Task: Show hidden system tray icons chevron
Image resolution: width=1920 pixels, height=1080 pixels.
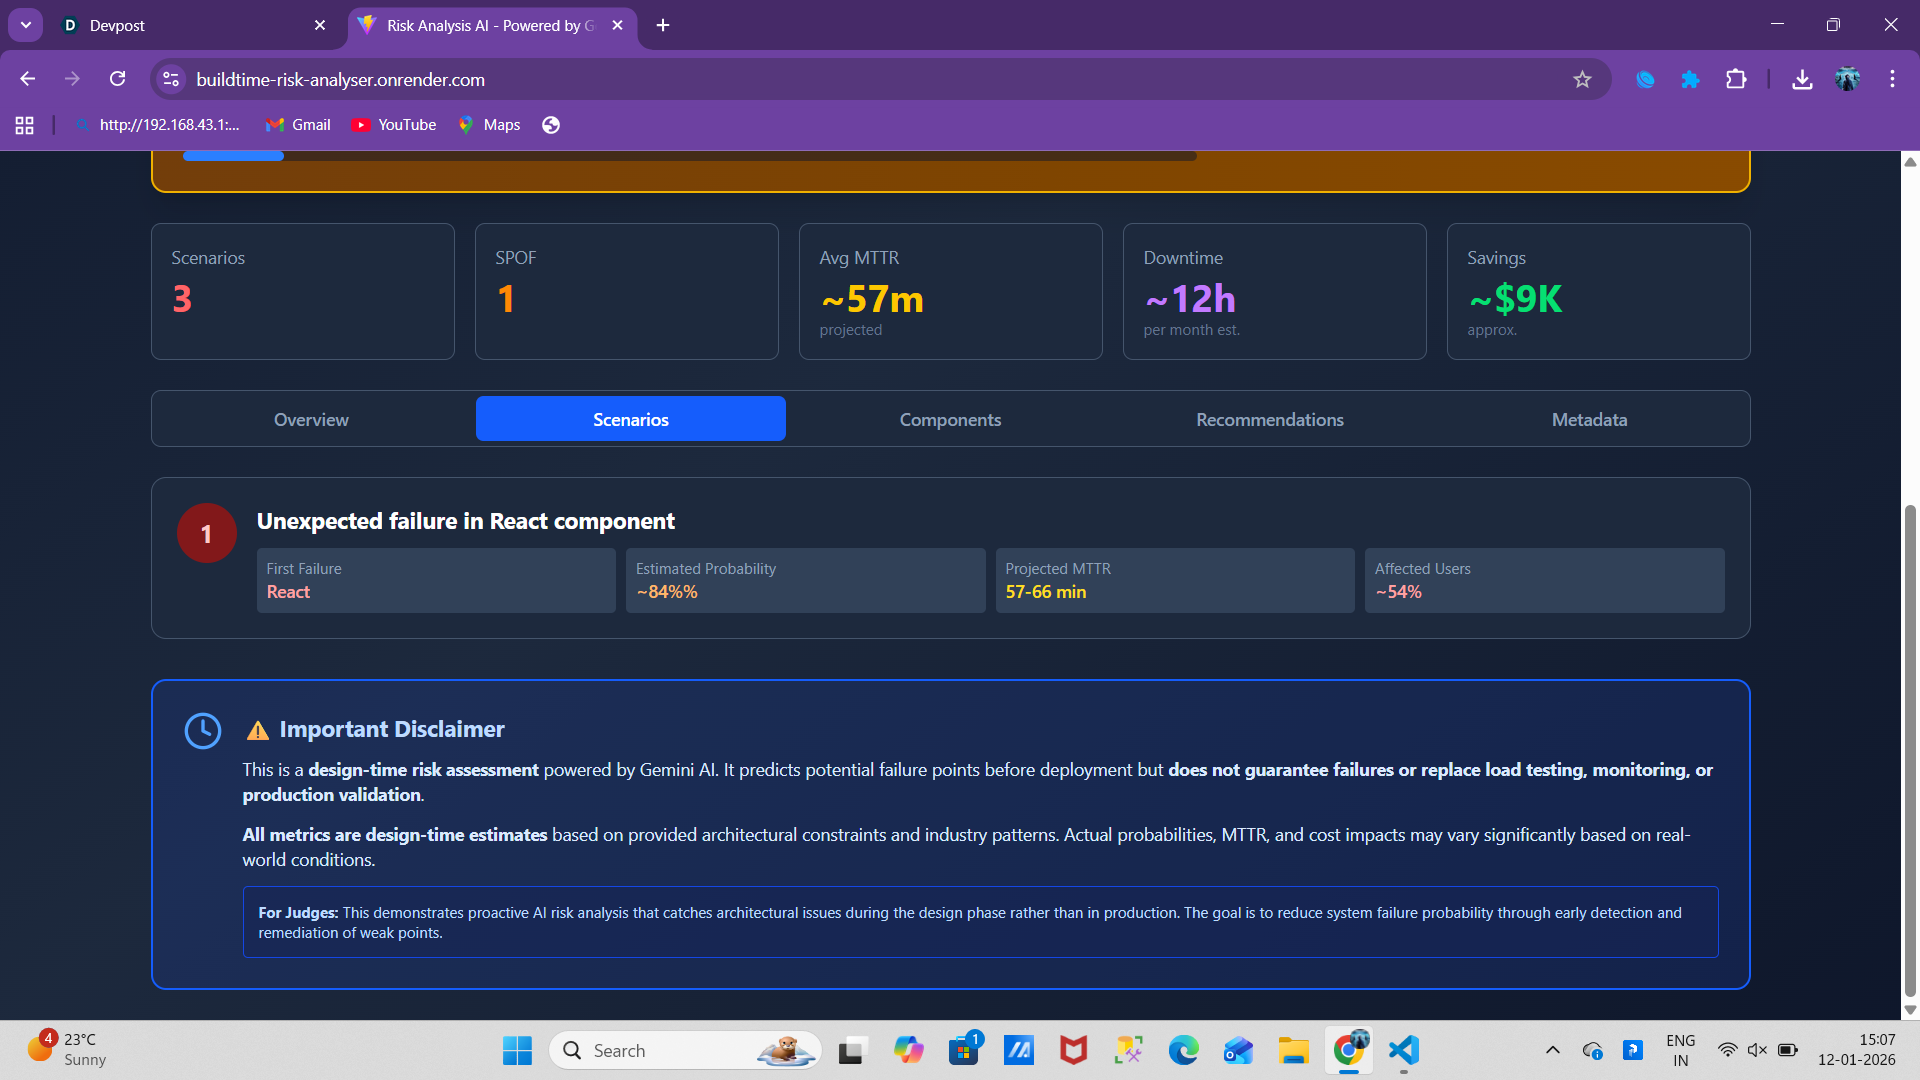Action: [x=1552, y=1050]
